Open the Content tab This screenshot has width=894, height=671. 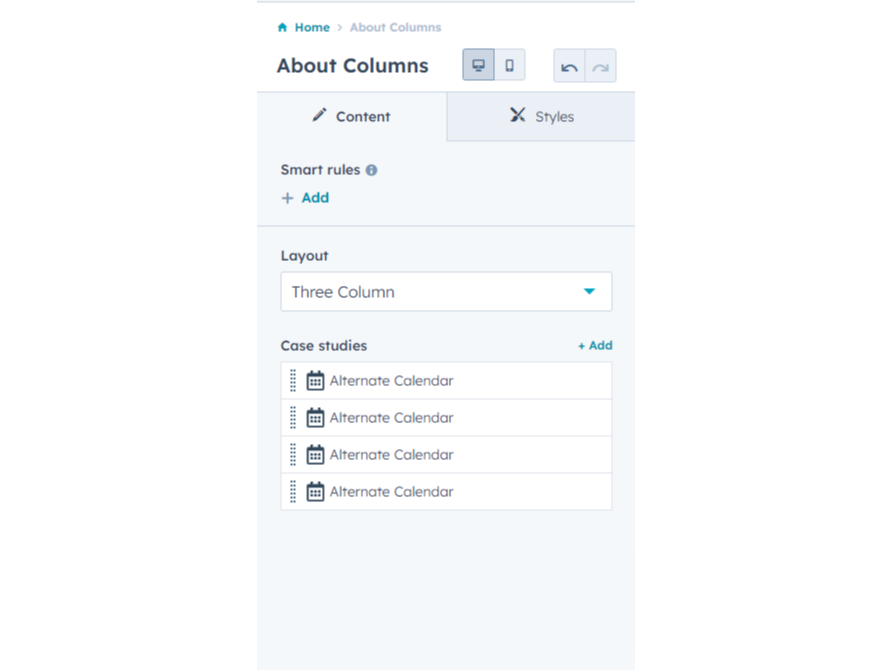tap(352, 116)
